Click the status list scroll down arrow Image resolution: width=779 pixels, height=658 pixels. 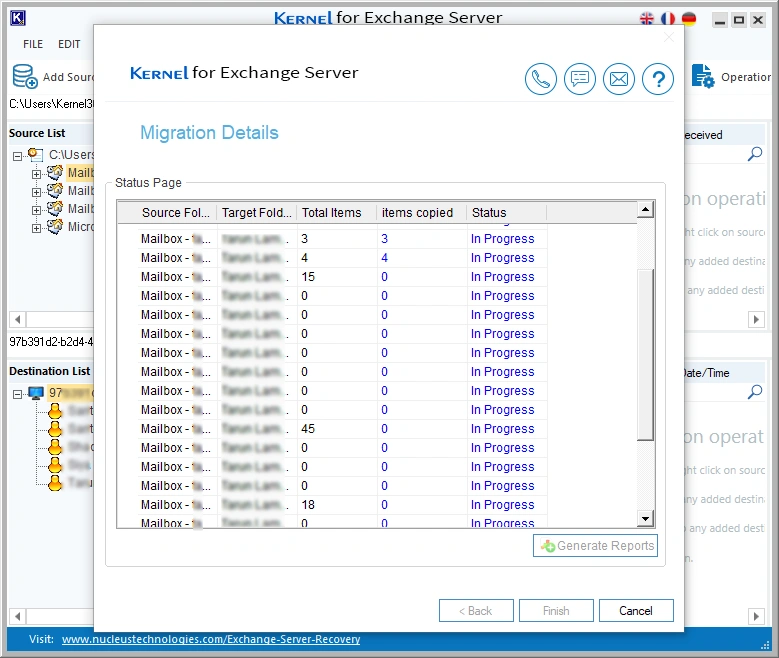pyautogui.click(x=645, y=519)
